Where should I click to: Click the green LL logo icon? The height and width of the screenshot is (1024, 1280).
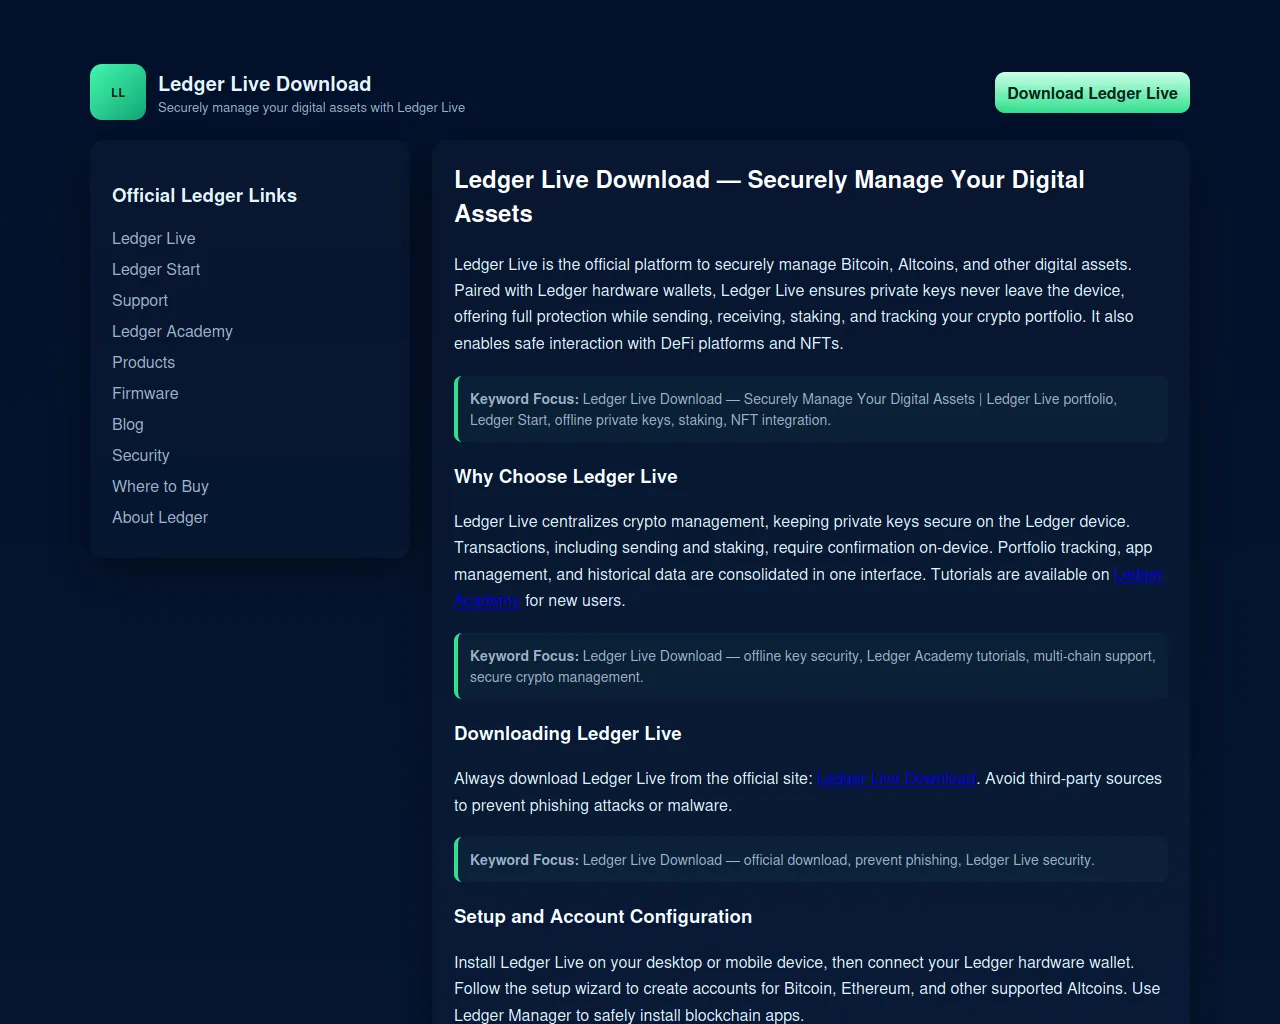point(118,92)
